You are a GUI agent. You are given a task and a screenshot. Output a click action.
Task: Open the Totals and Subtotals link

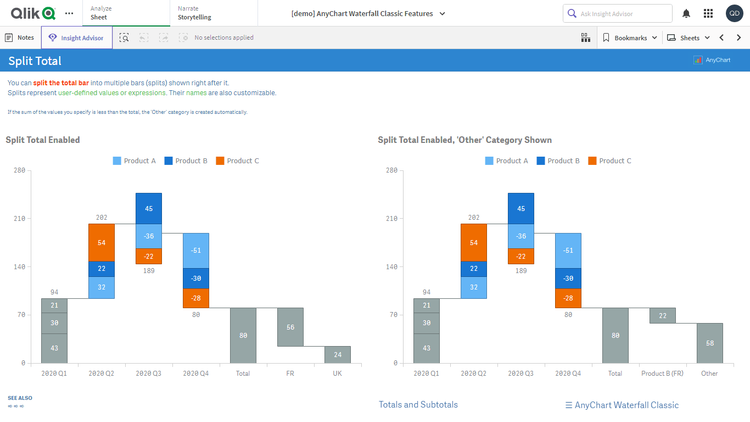pos(418,405)
